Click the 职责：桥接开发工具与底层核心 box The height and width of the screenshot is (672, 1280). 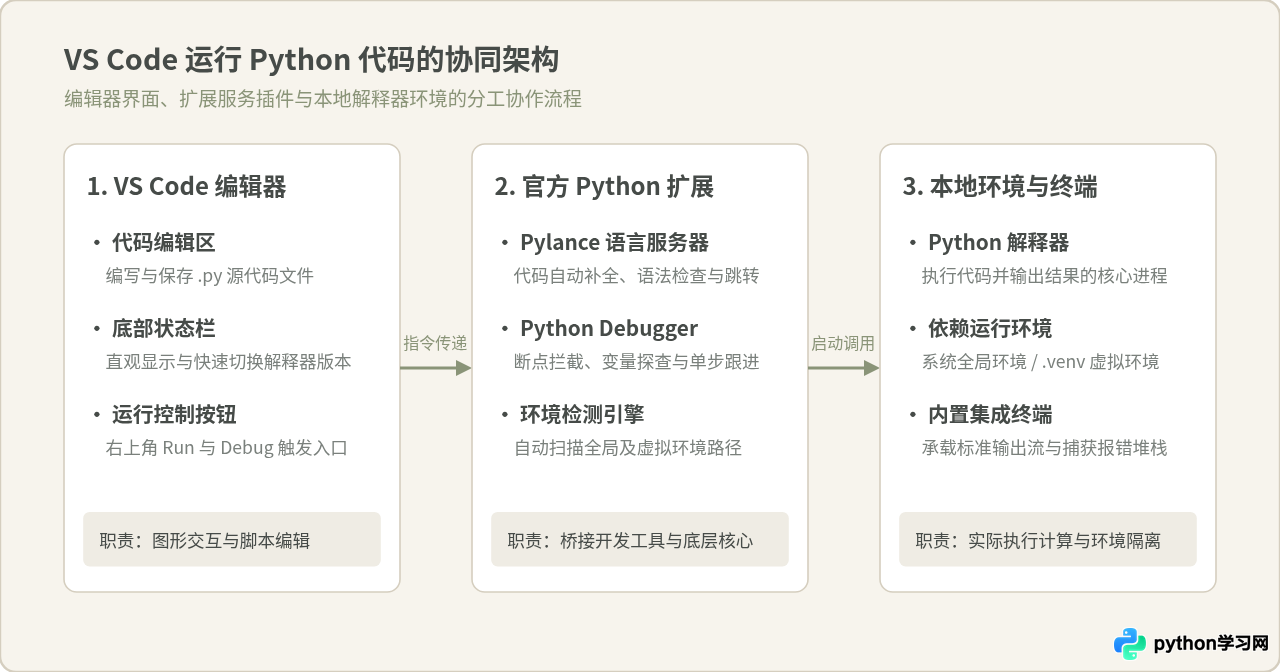point(640,540)
